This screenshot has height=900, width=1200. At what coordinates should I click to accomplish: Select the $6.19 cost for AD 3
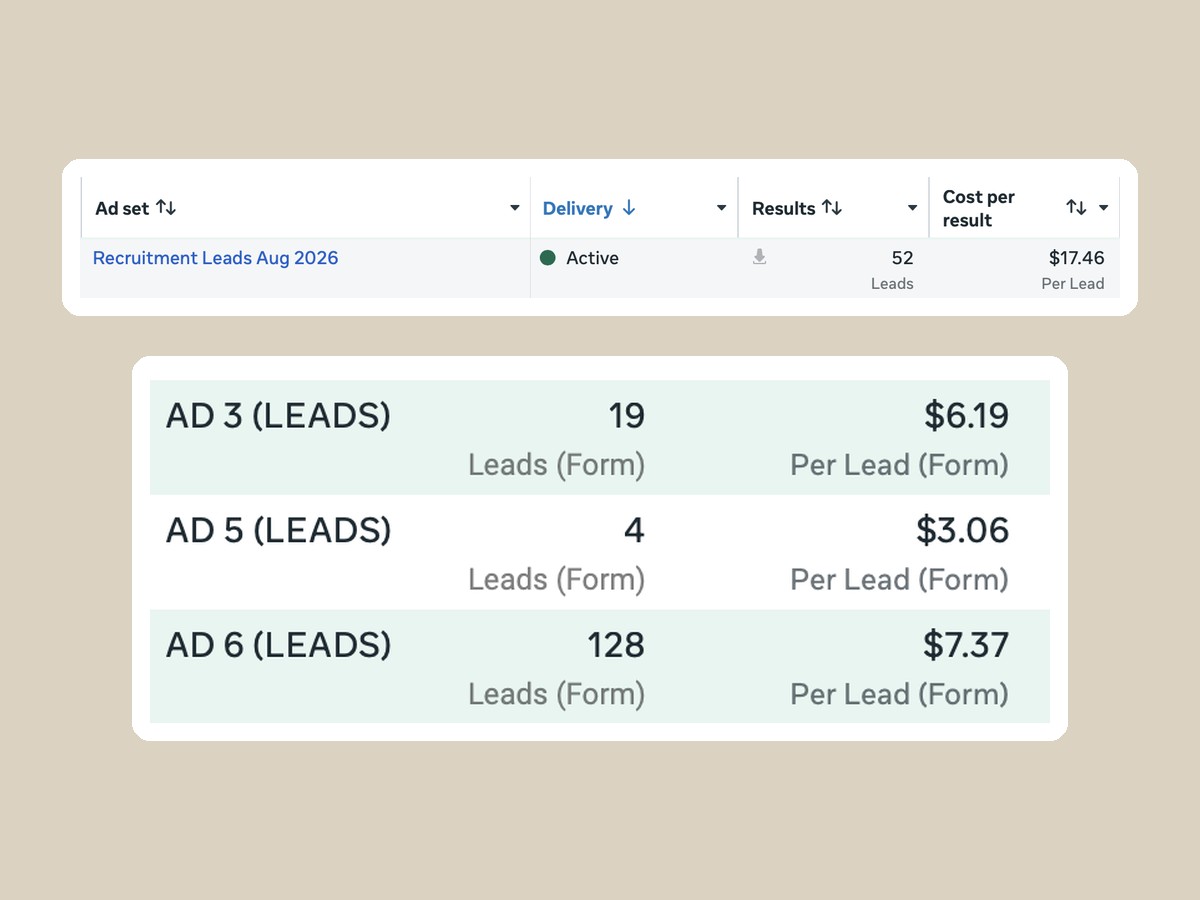(x=966, y=415)
